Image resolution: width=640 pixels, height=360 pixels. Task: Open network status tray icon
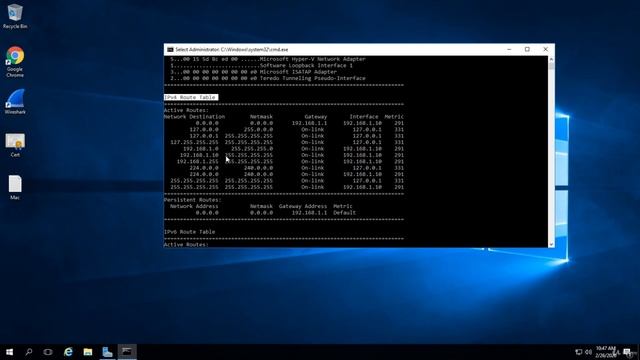point(578,352)
